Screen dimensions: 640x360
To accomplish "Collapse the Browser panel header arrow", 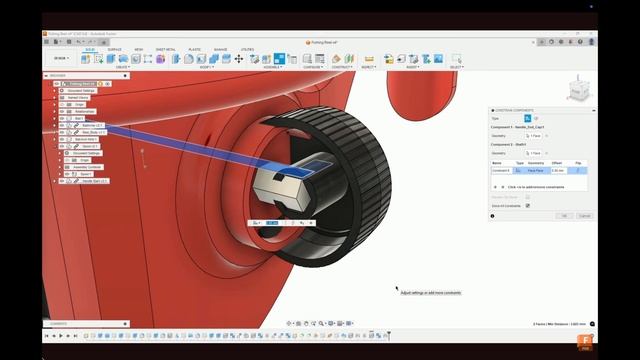I will [46, 76].
